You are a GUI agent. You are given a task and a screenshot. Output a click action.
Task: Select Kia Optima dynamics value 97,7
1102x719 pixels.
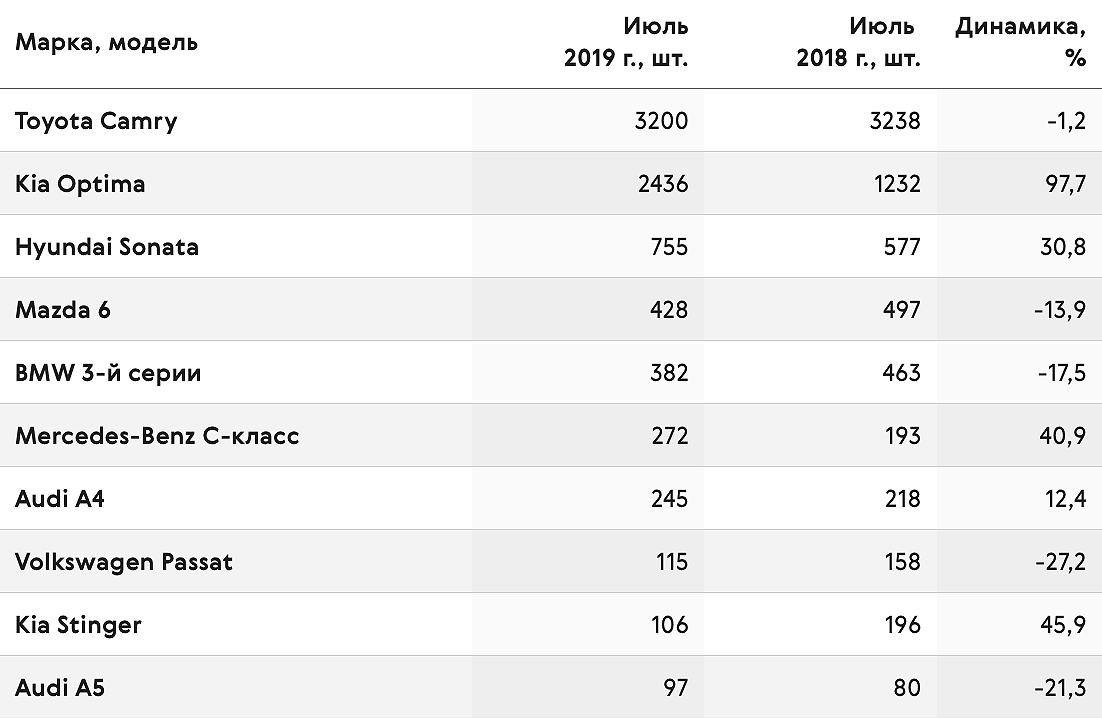pyautogui.click(x=1065, y=185)
